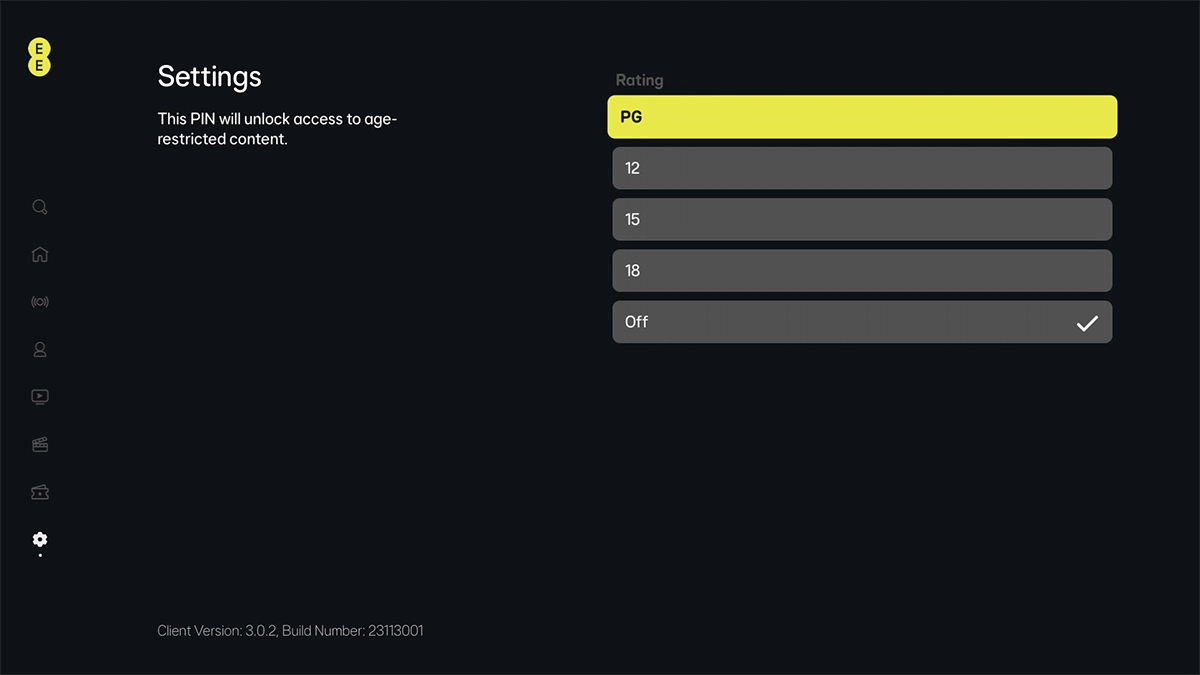
Task: Choose the 18 age rating
Action: [862, 270]
